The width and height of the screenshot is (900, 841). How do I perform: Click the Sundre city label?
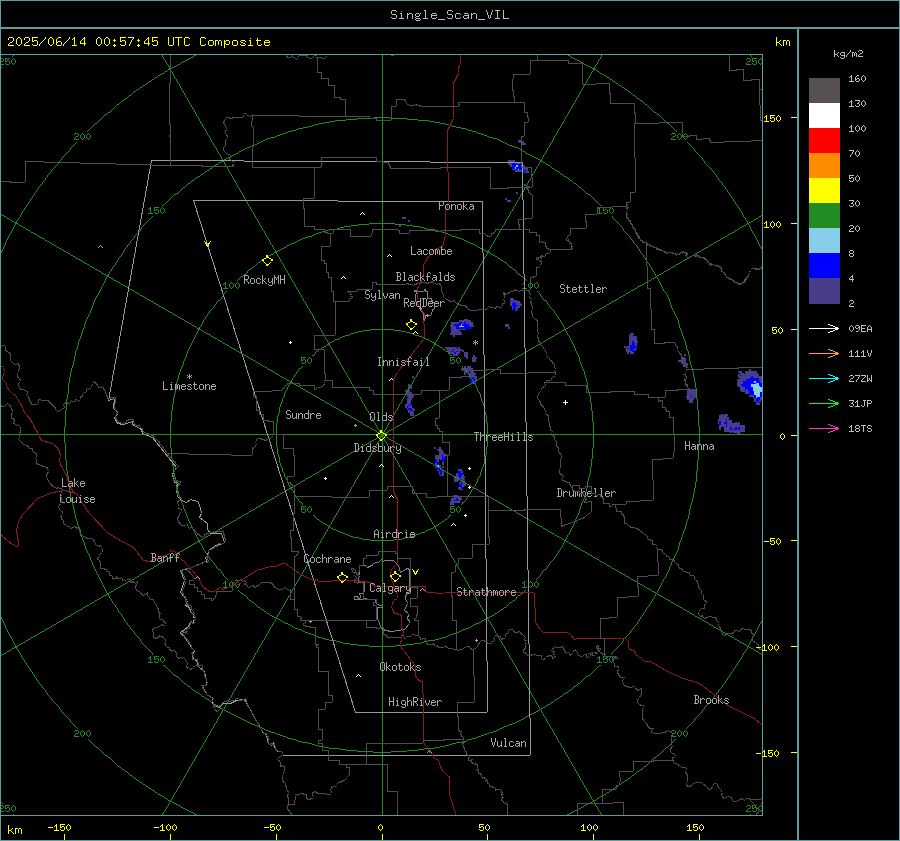pos(303,414)
